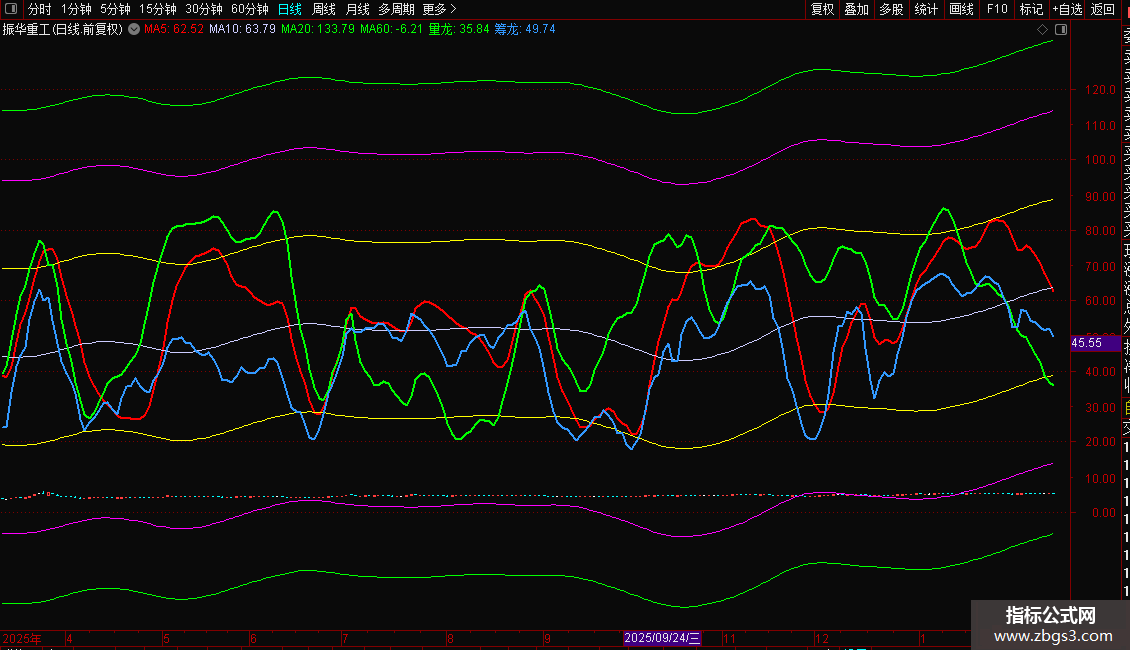
Task: Open the 多周期 multi-period view
Action: pyautogui.click(x=396, y=9)
